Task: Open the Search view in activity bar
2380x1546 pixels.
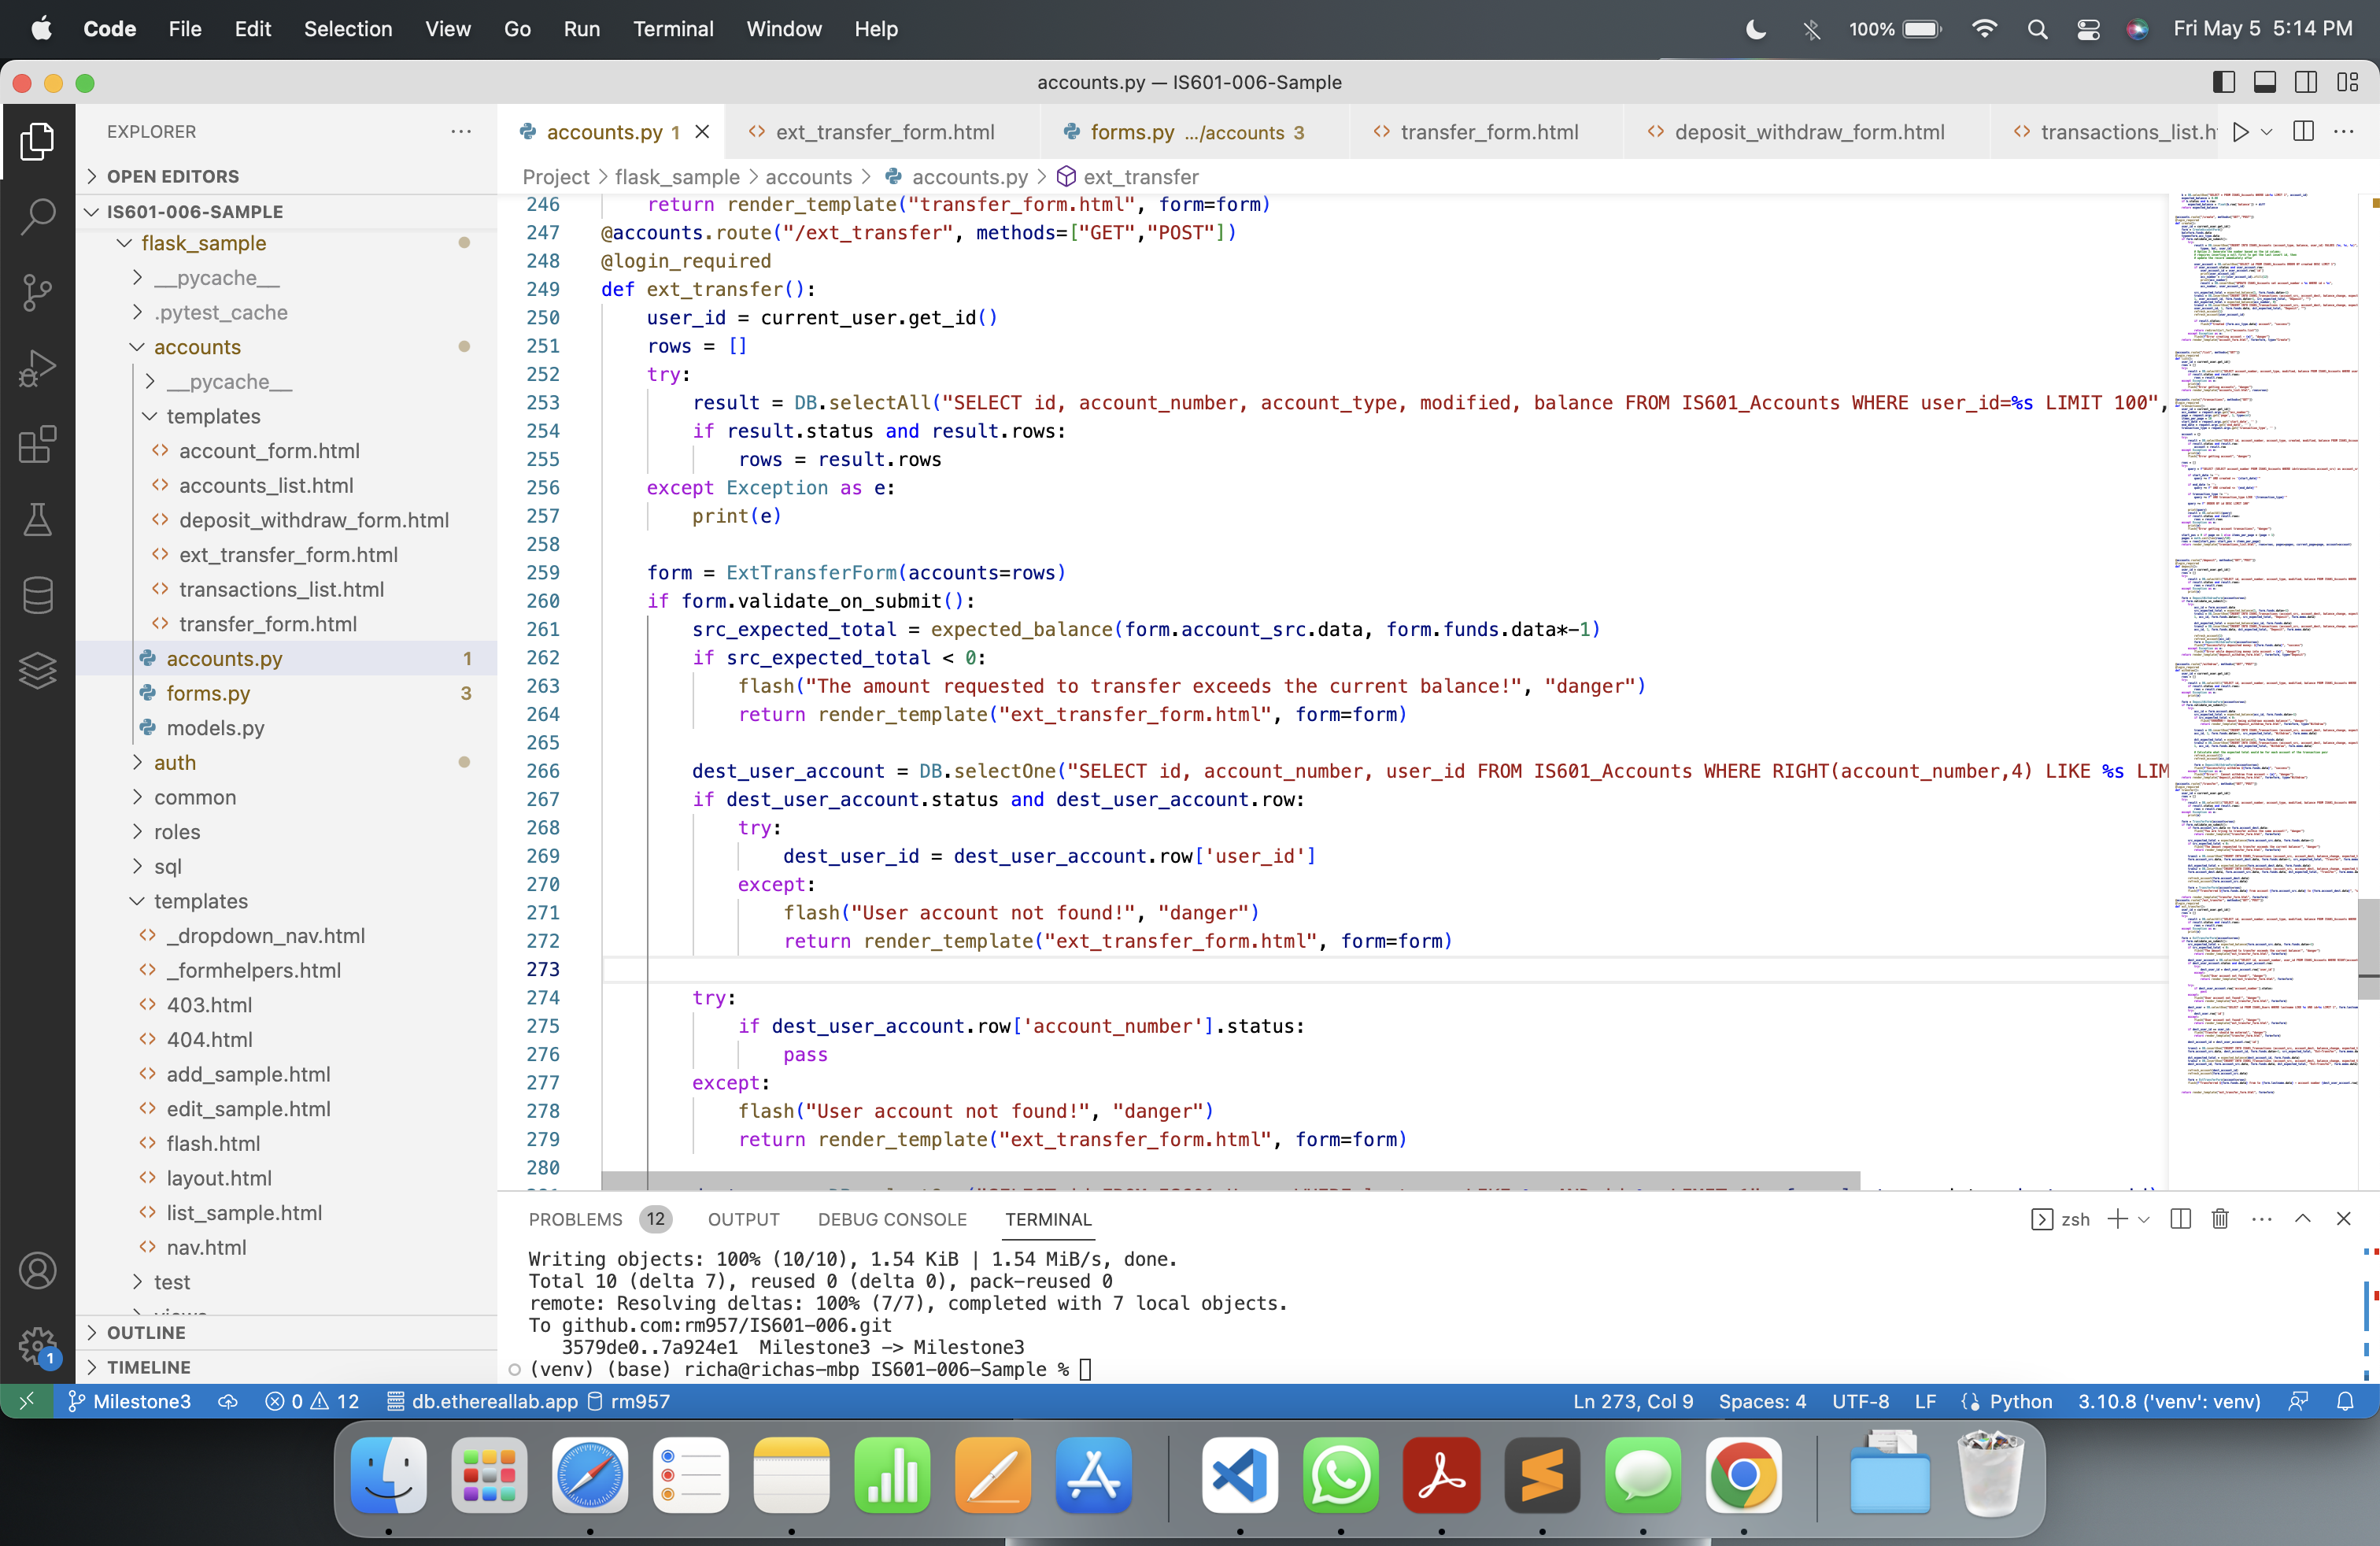Action: 37,216
